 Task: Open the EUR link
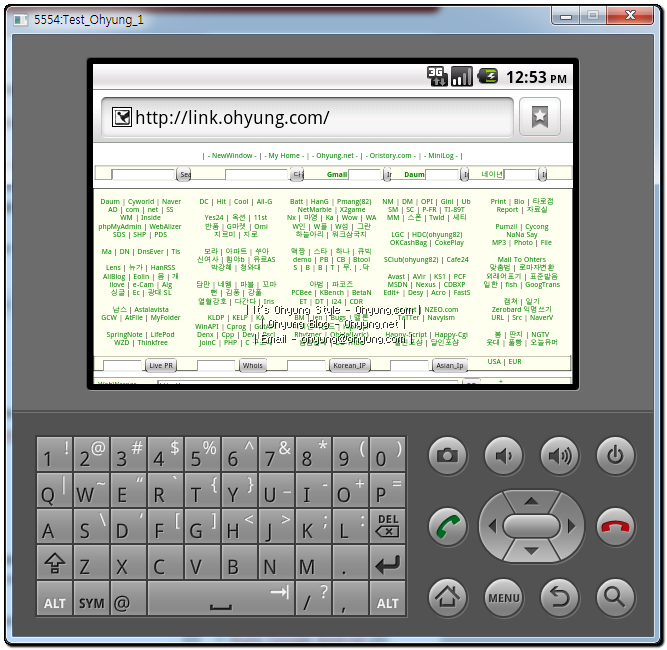click(x=515, y=362)
